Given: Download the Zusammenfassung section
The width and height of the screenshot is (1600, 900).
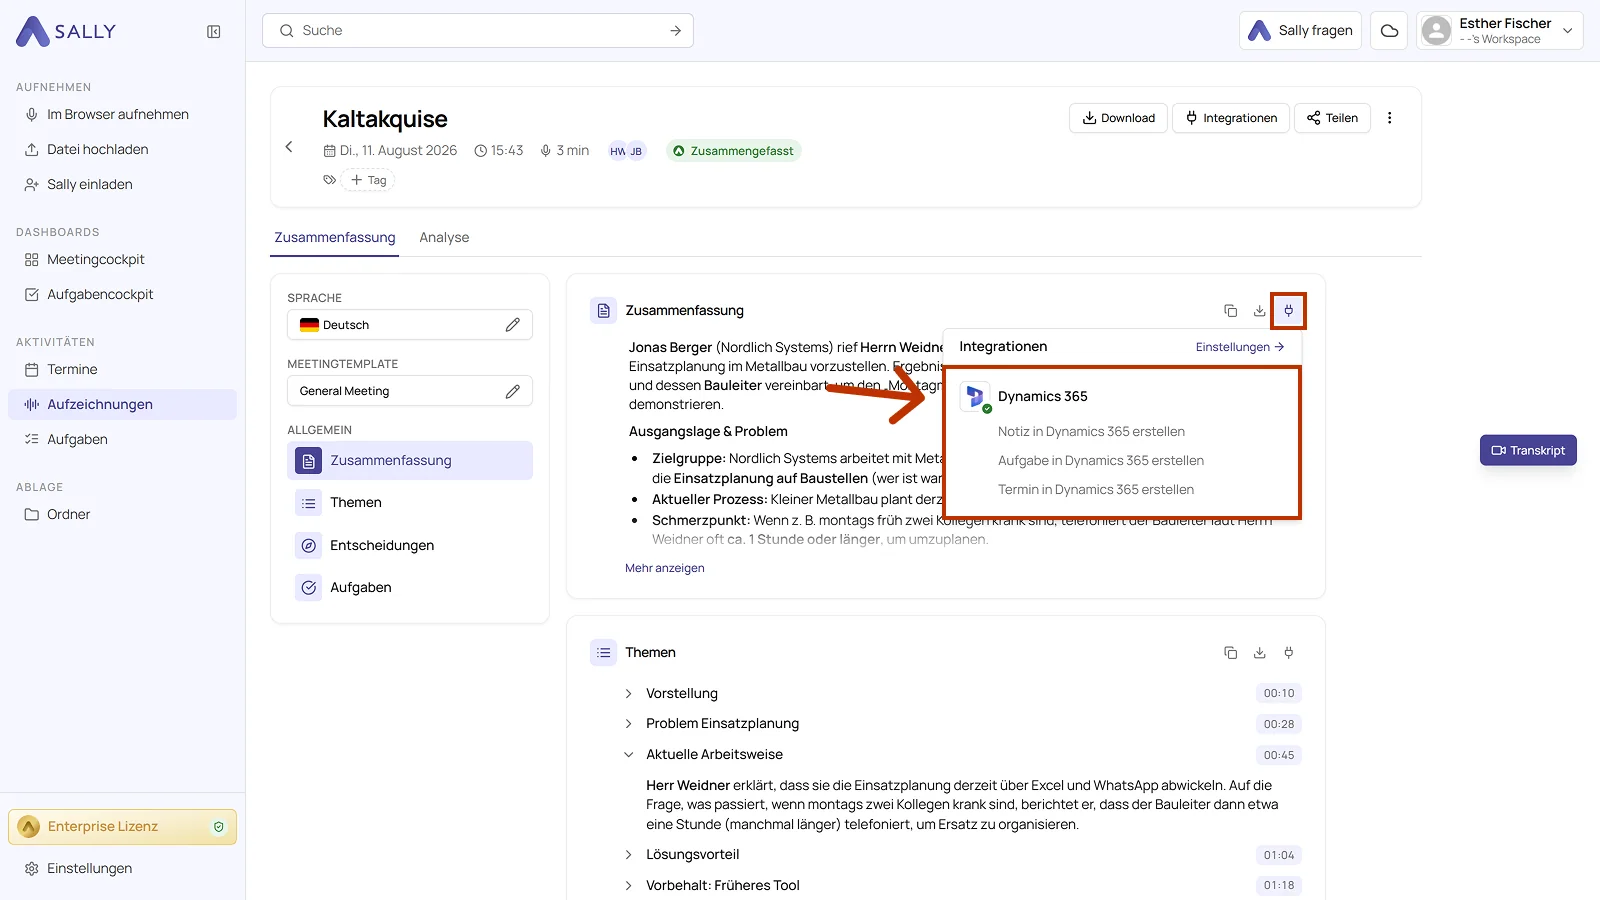Looking at the screenshot, I should pos(1259,311).
